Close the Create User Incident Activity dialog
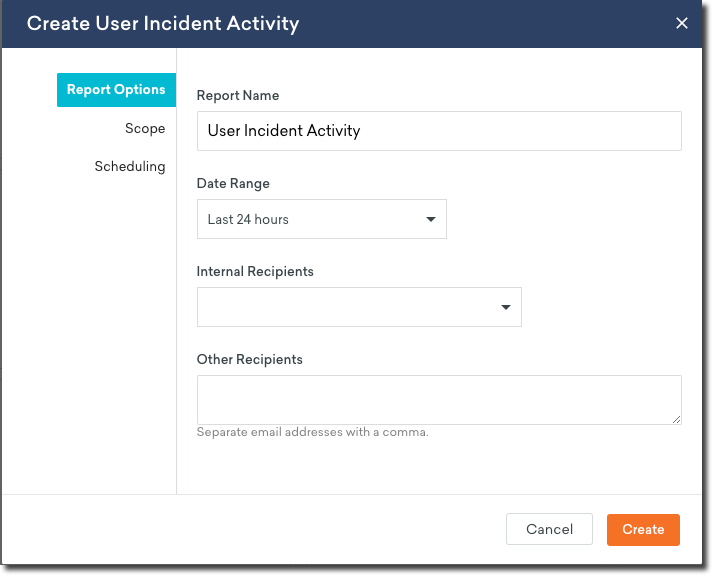712x575 pixels. coord(682,23)
